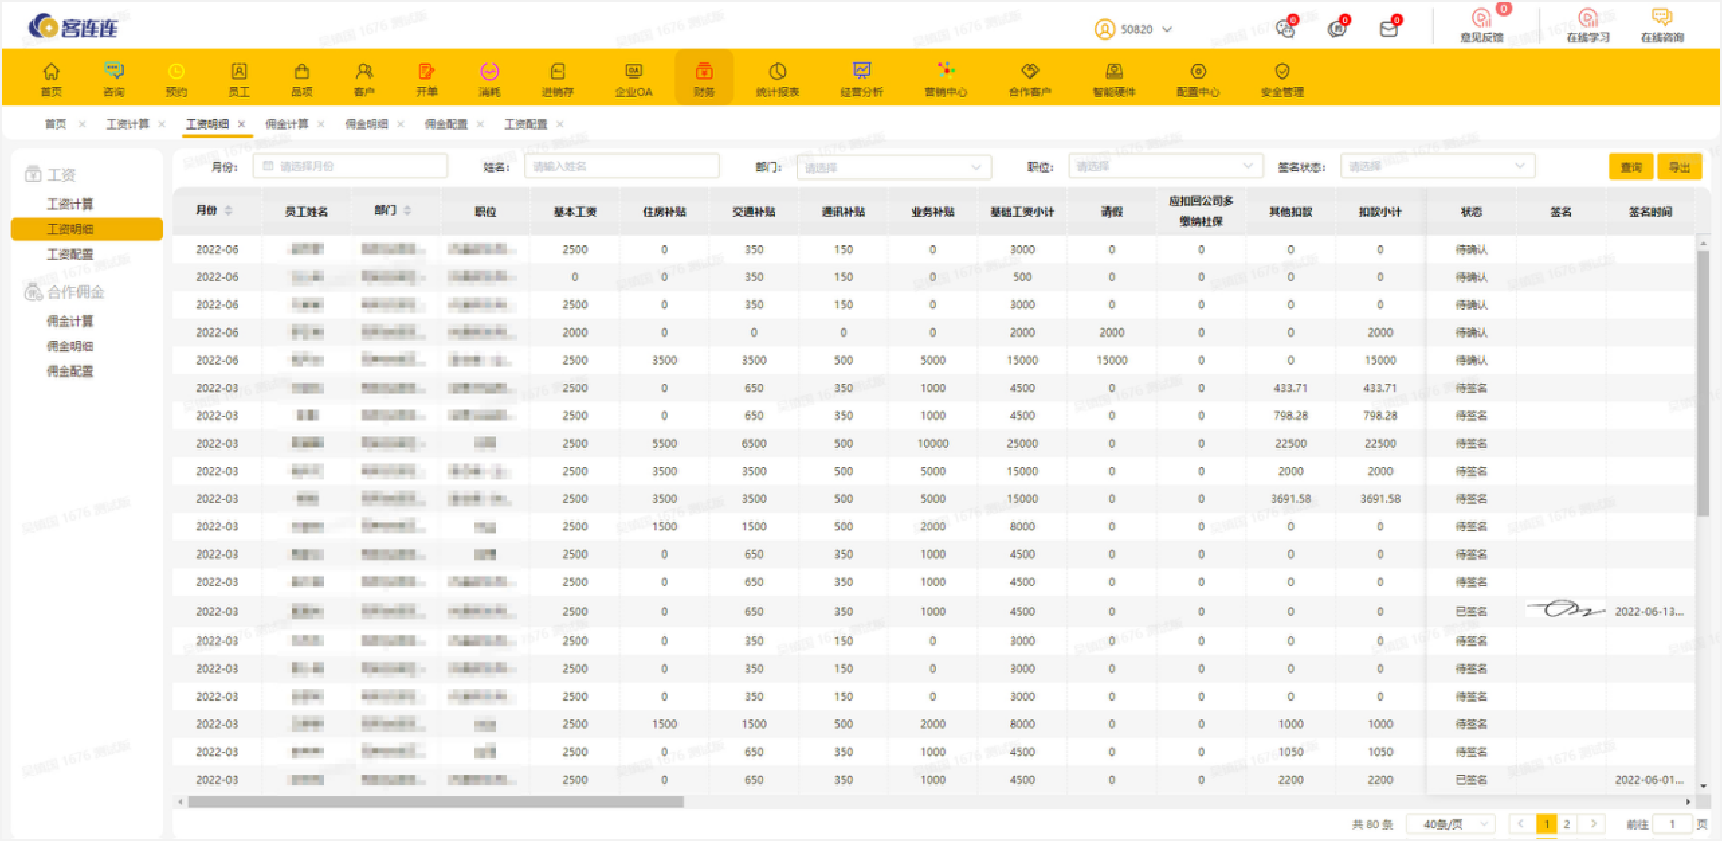Screen dimensions: 1722x841
Task: Switch to the 佣金配置 page tab
Action: [x=446, y=124]
